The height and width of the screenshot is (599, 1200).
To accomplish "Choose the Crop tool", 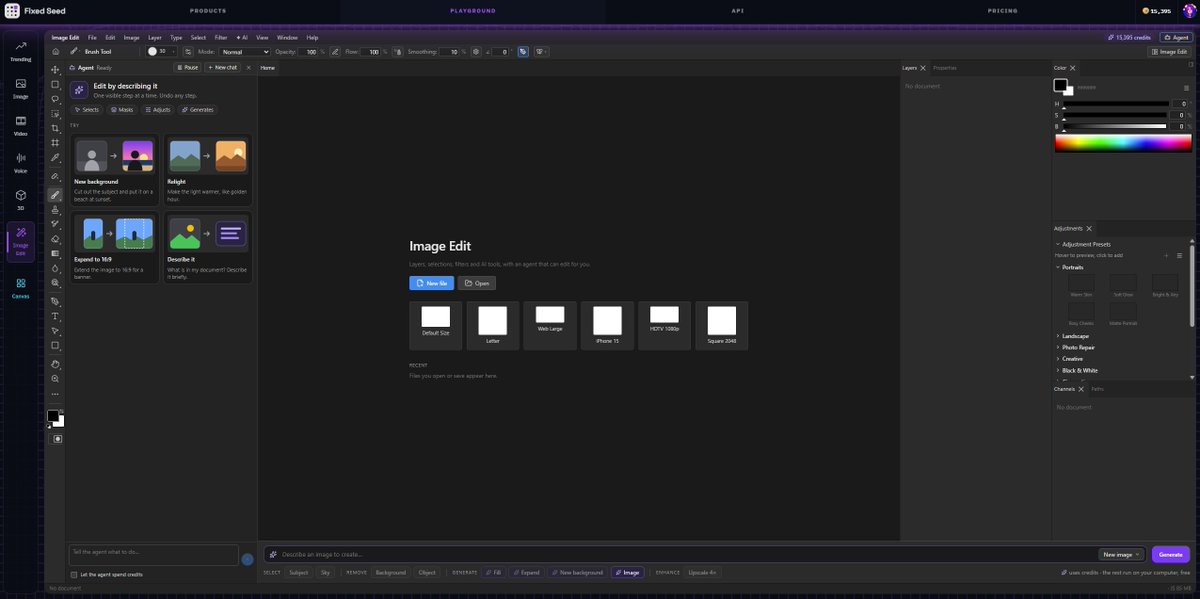I will (x=55, y=129).
